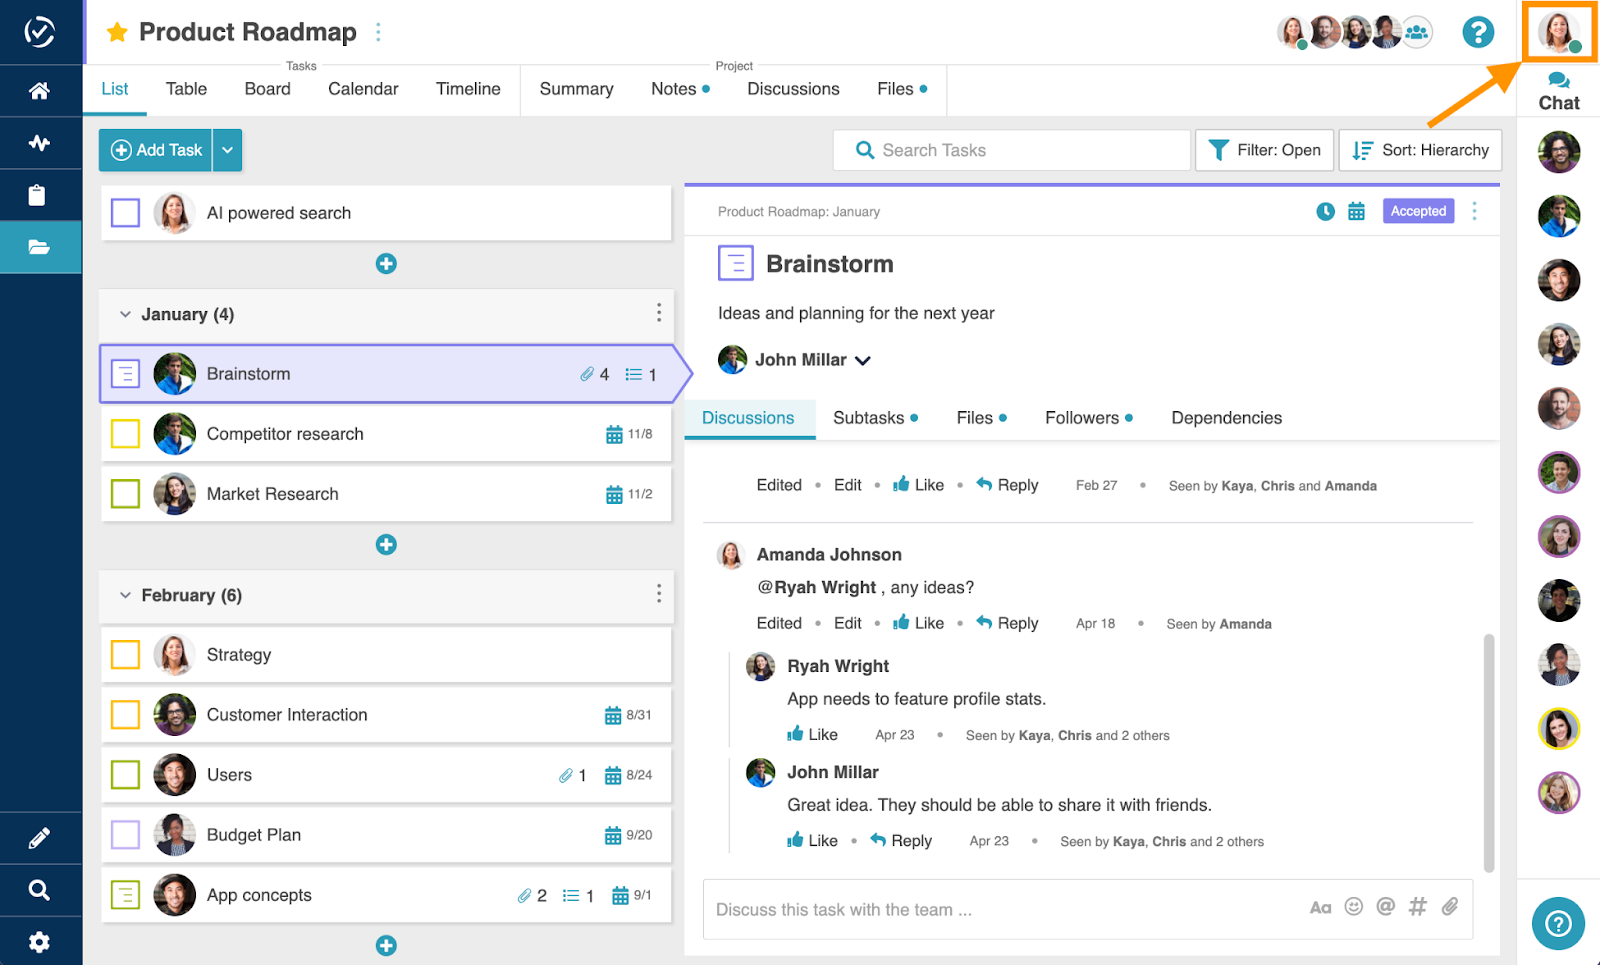The height and width of the screenshot is (965, 1600).
Task: Open the clipboard tasks icon in sidebar
Action: (x=37, y=195)
